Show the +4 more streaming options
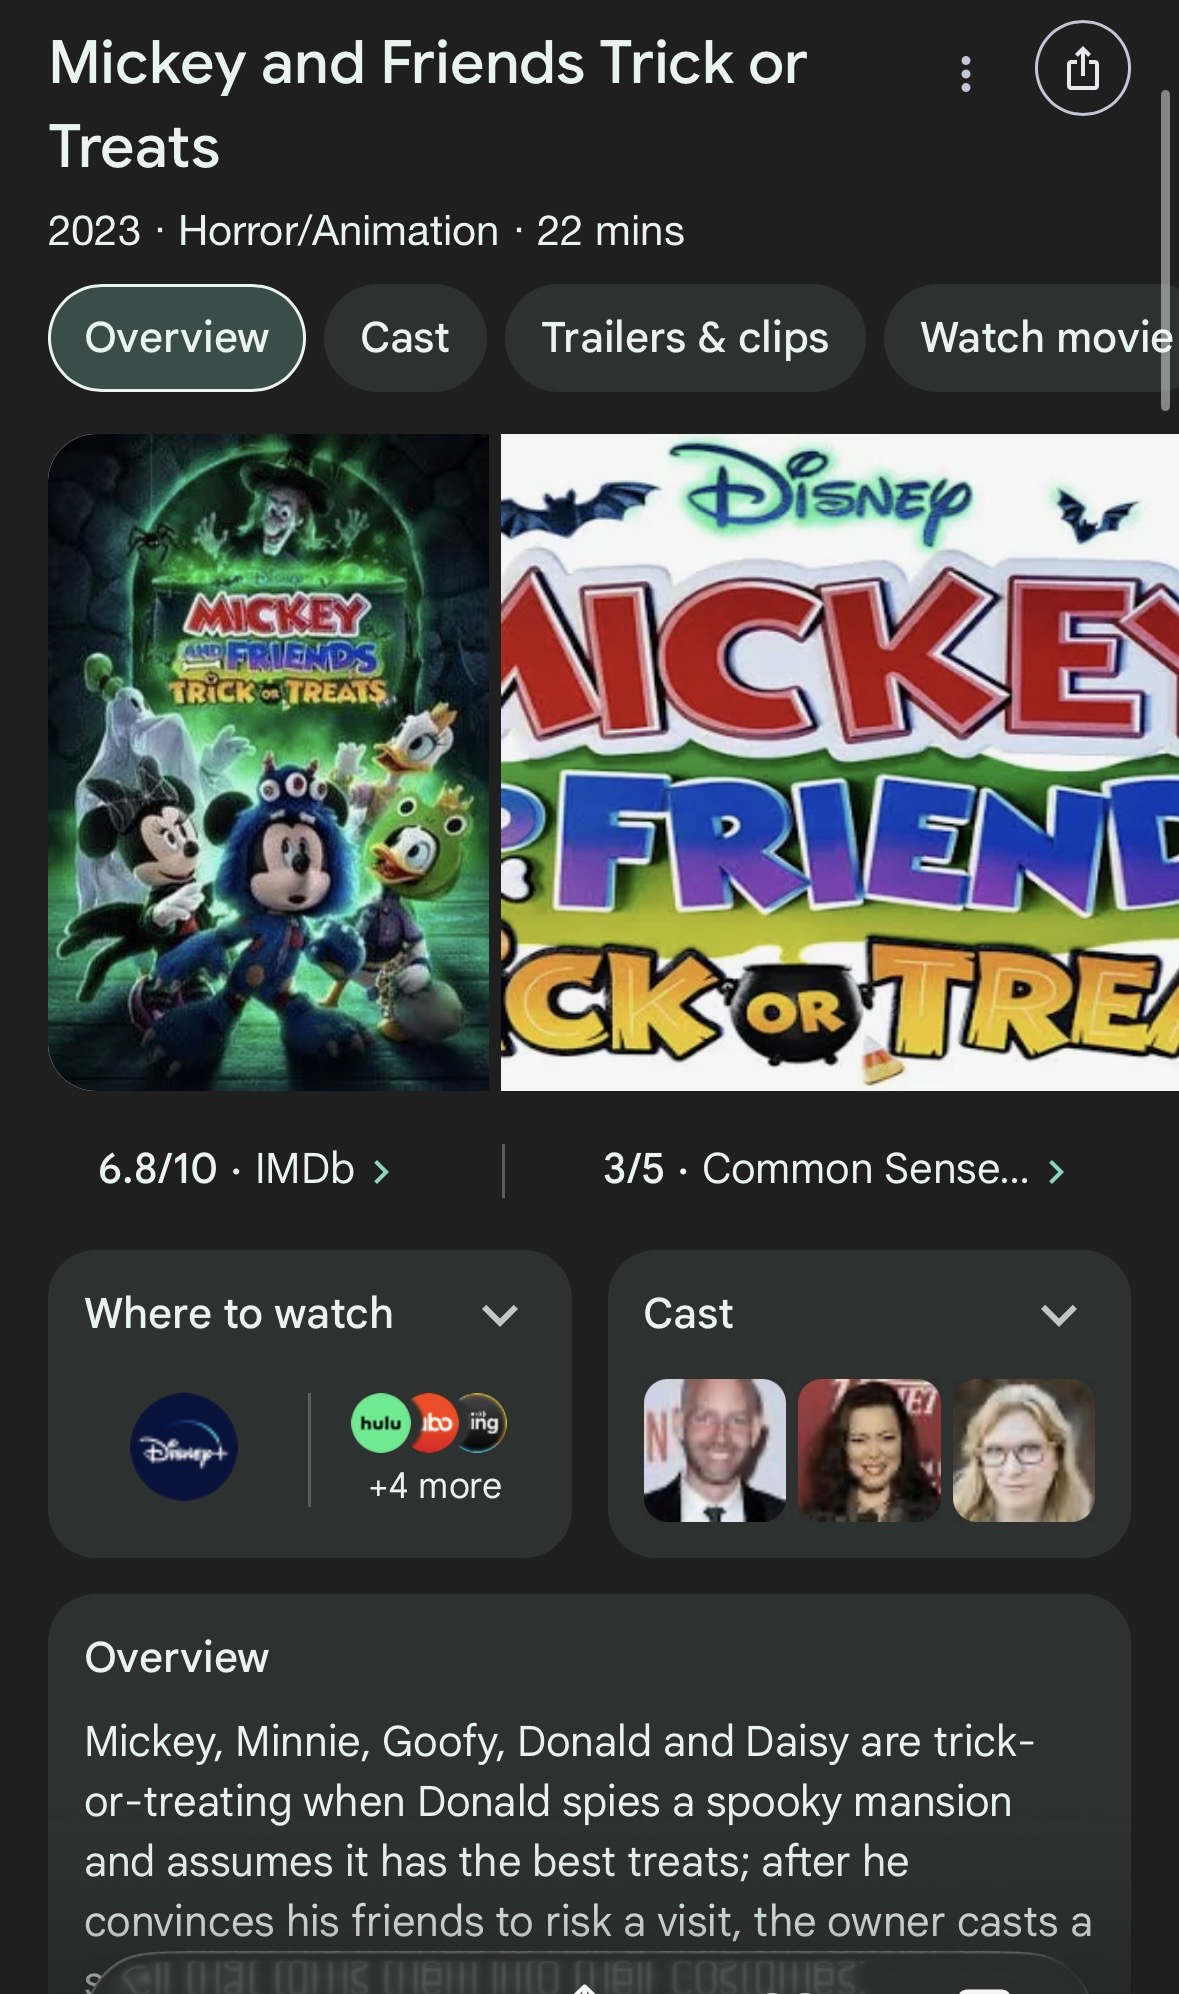This screenshot has height=1994, width=1179. pyautogui.click(x=435, y=1486)
